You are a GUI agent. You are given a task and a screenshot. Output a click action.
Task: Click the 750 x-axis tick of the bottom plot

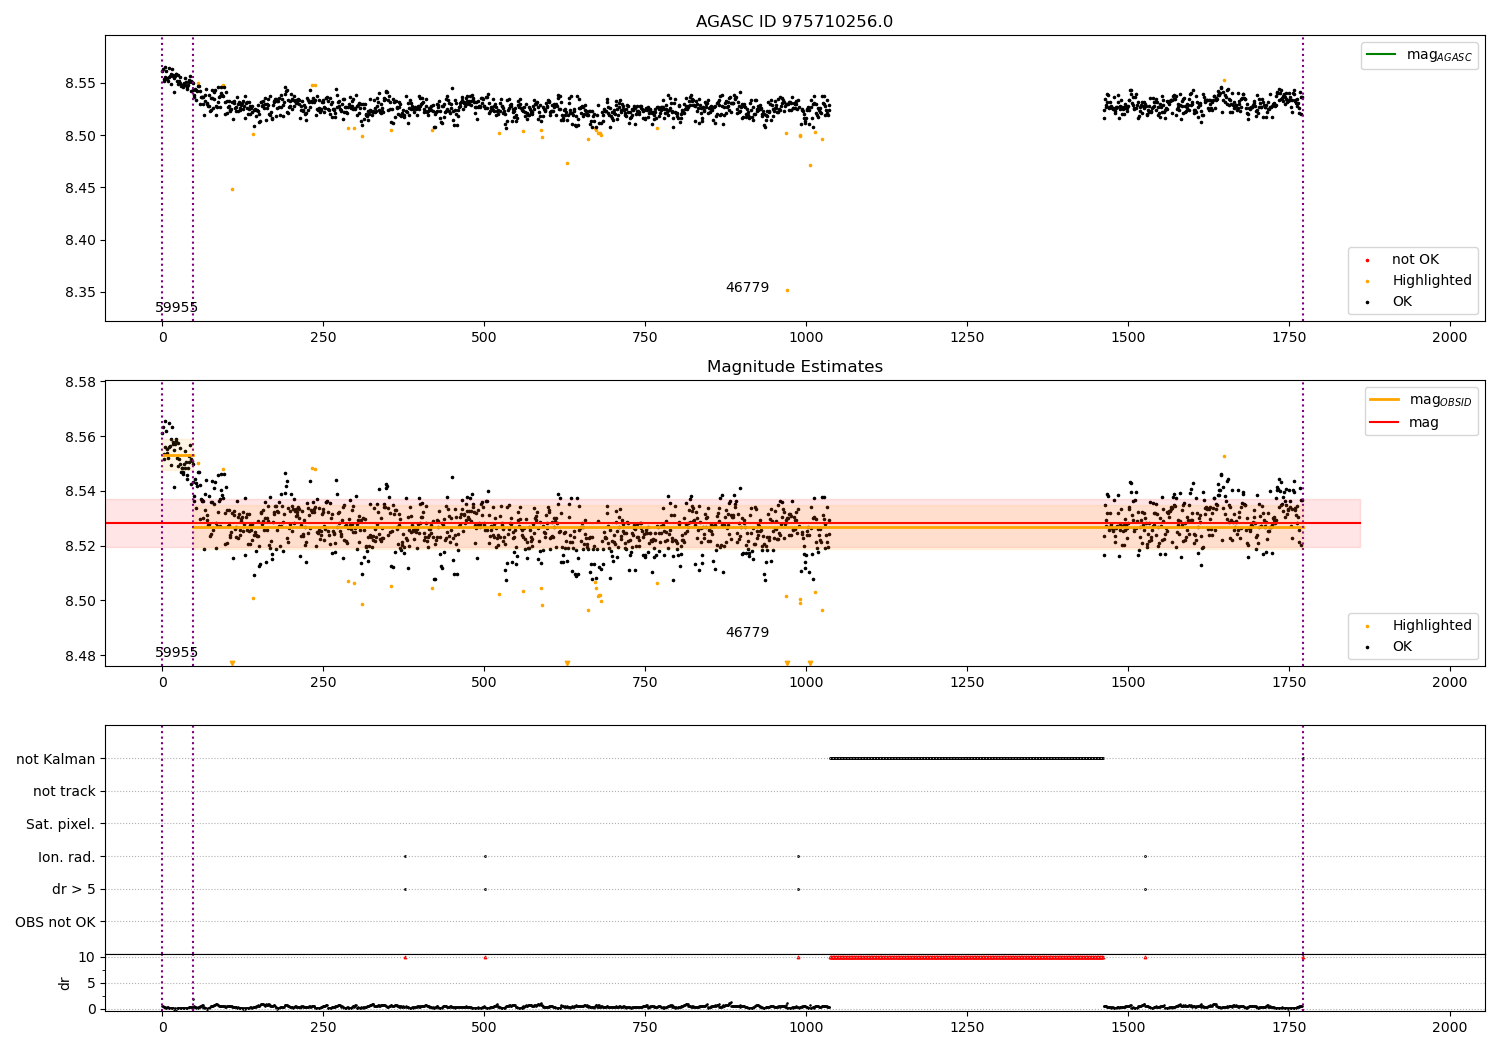coord(645,1028)
